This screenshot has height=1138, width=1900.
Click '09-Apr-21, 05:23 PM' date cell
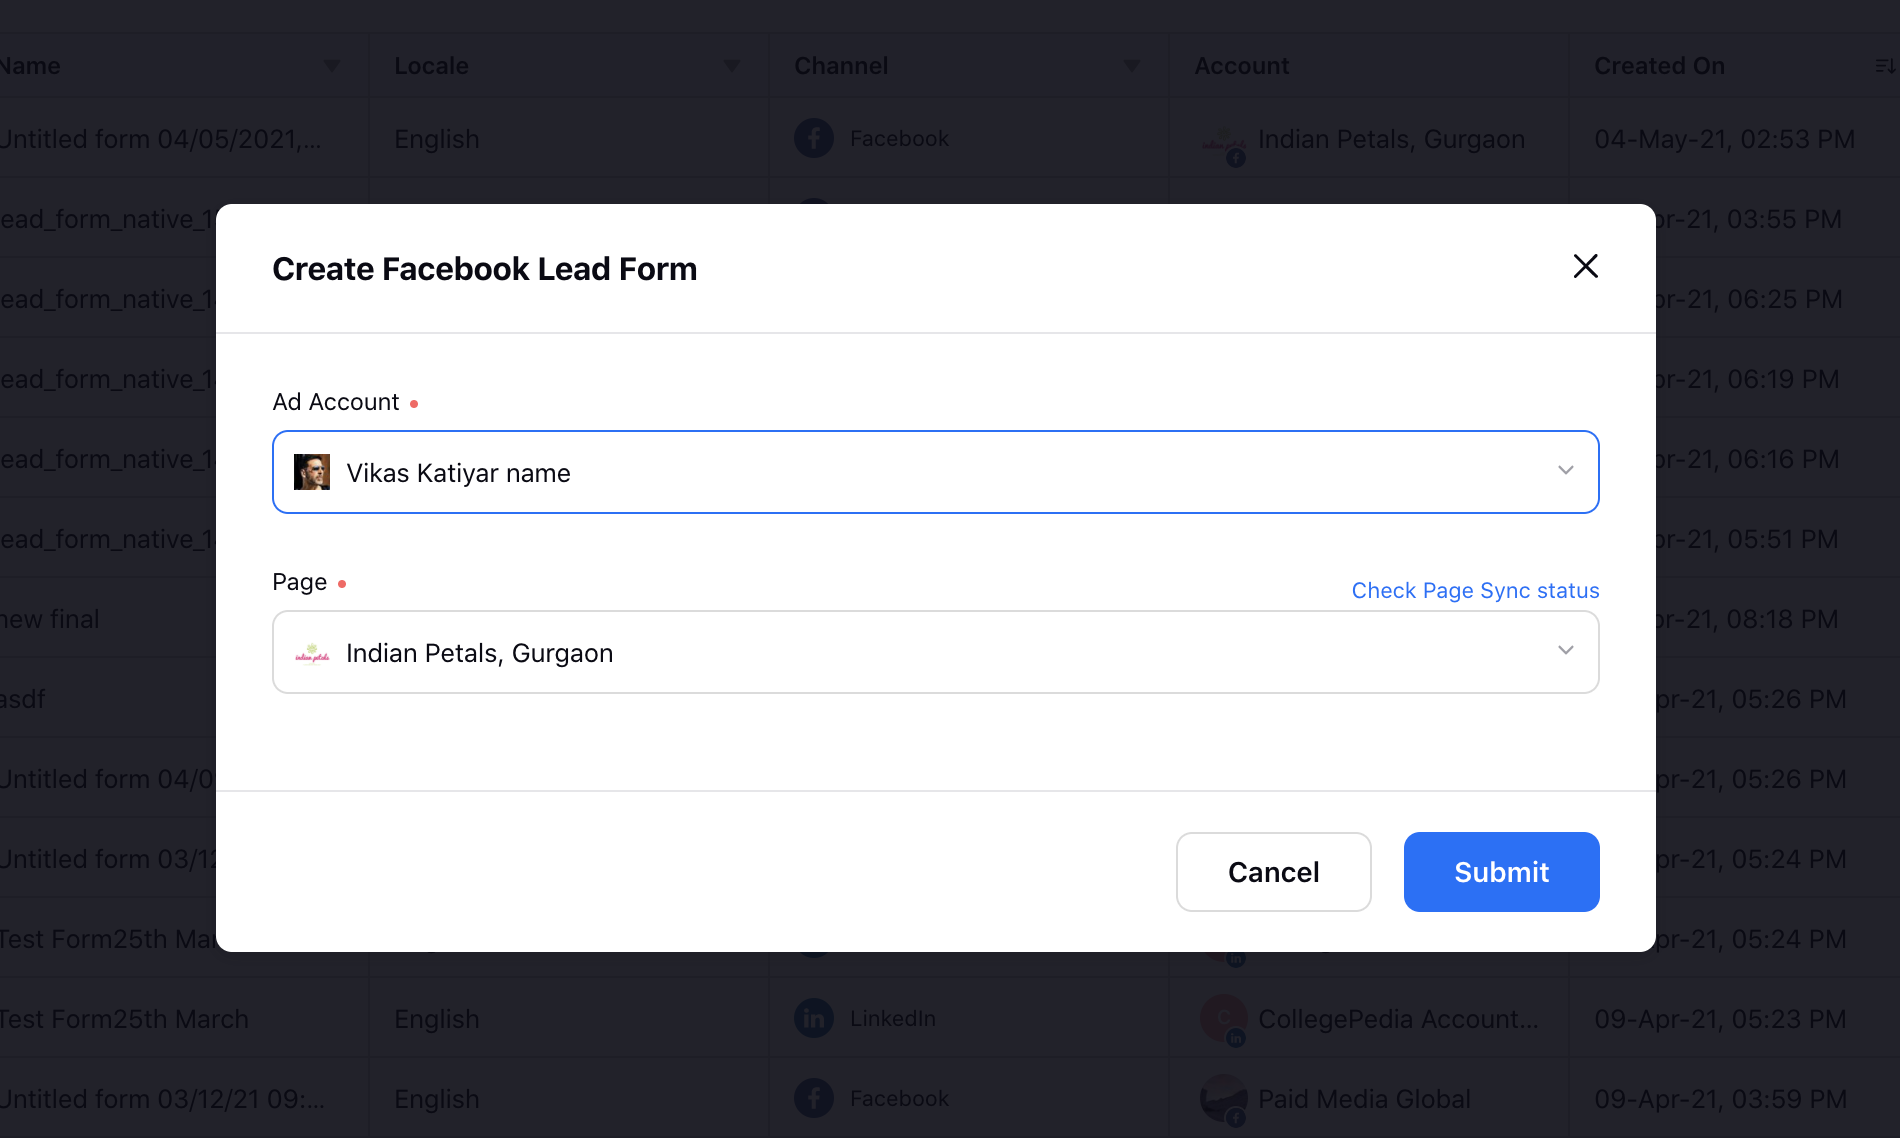(x=1720, y=1019)
